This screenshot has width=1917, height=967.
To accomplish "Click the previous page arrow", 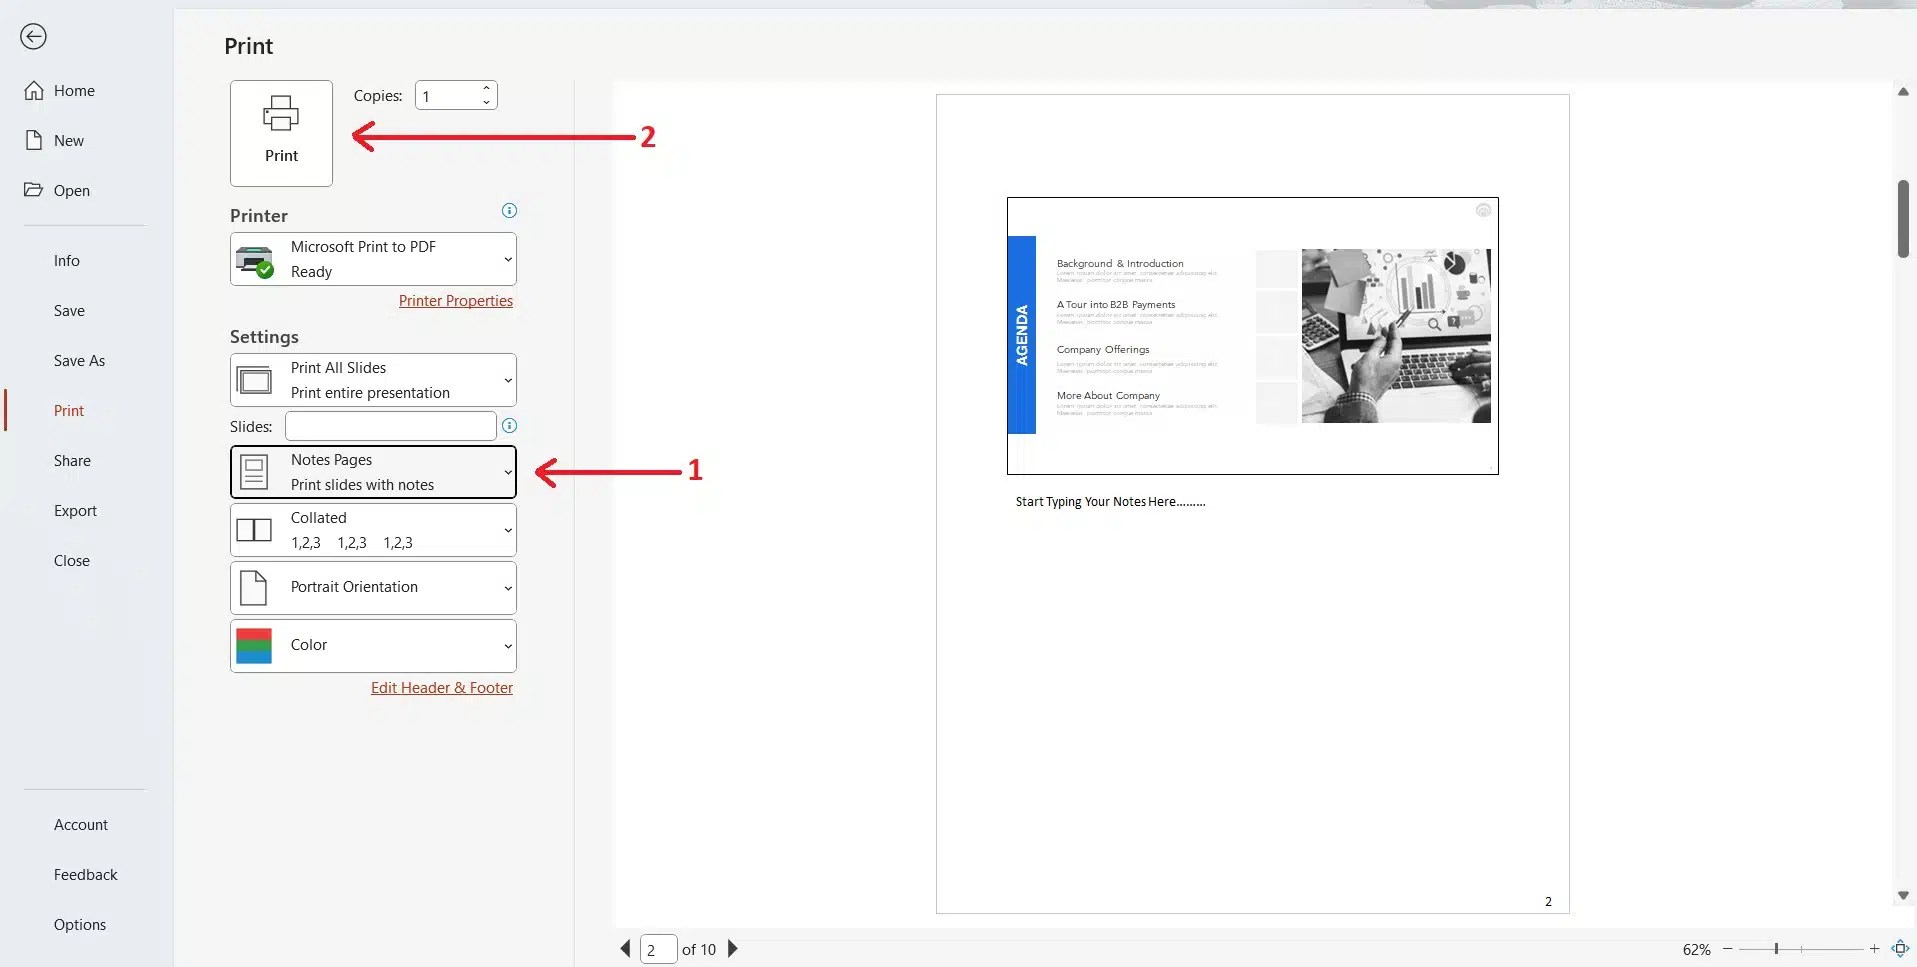I will [x=625, y=948].
